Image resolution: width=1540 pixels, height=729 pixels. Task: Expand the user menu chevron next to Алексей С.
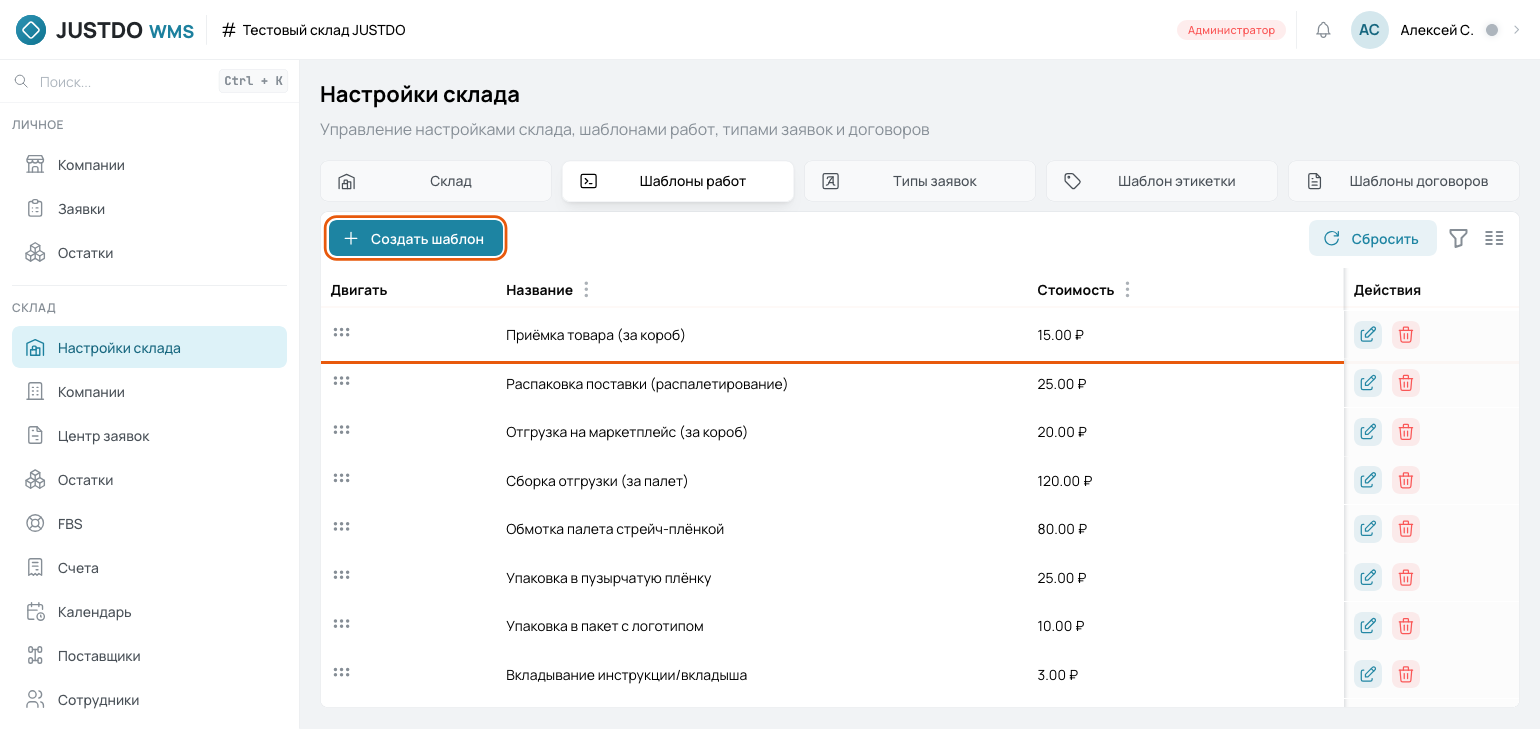[x=1517, y=30]
